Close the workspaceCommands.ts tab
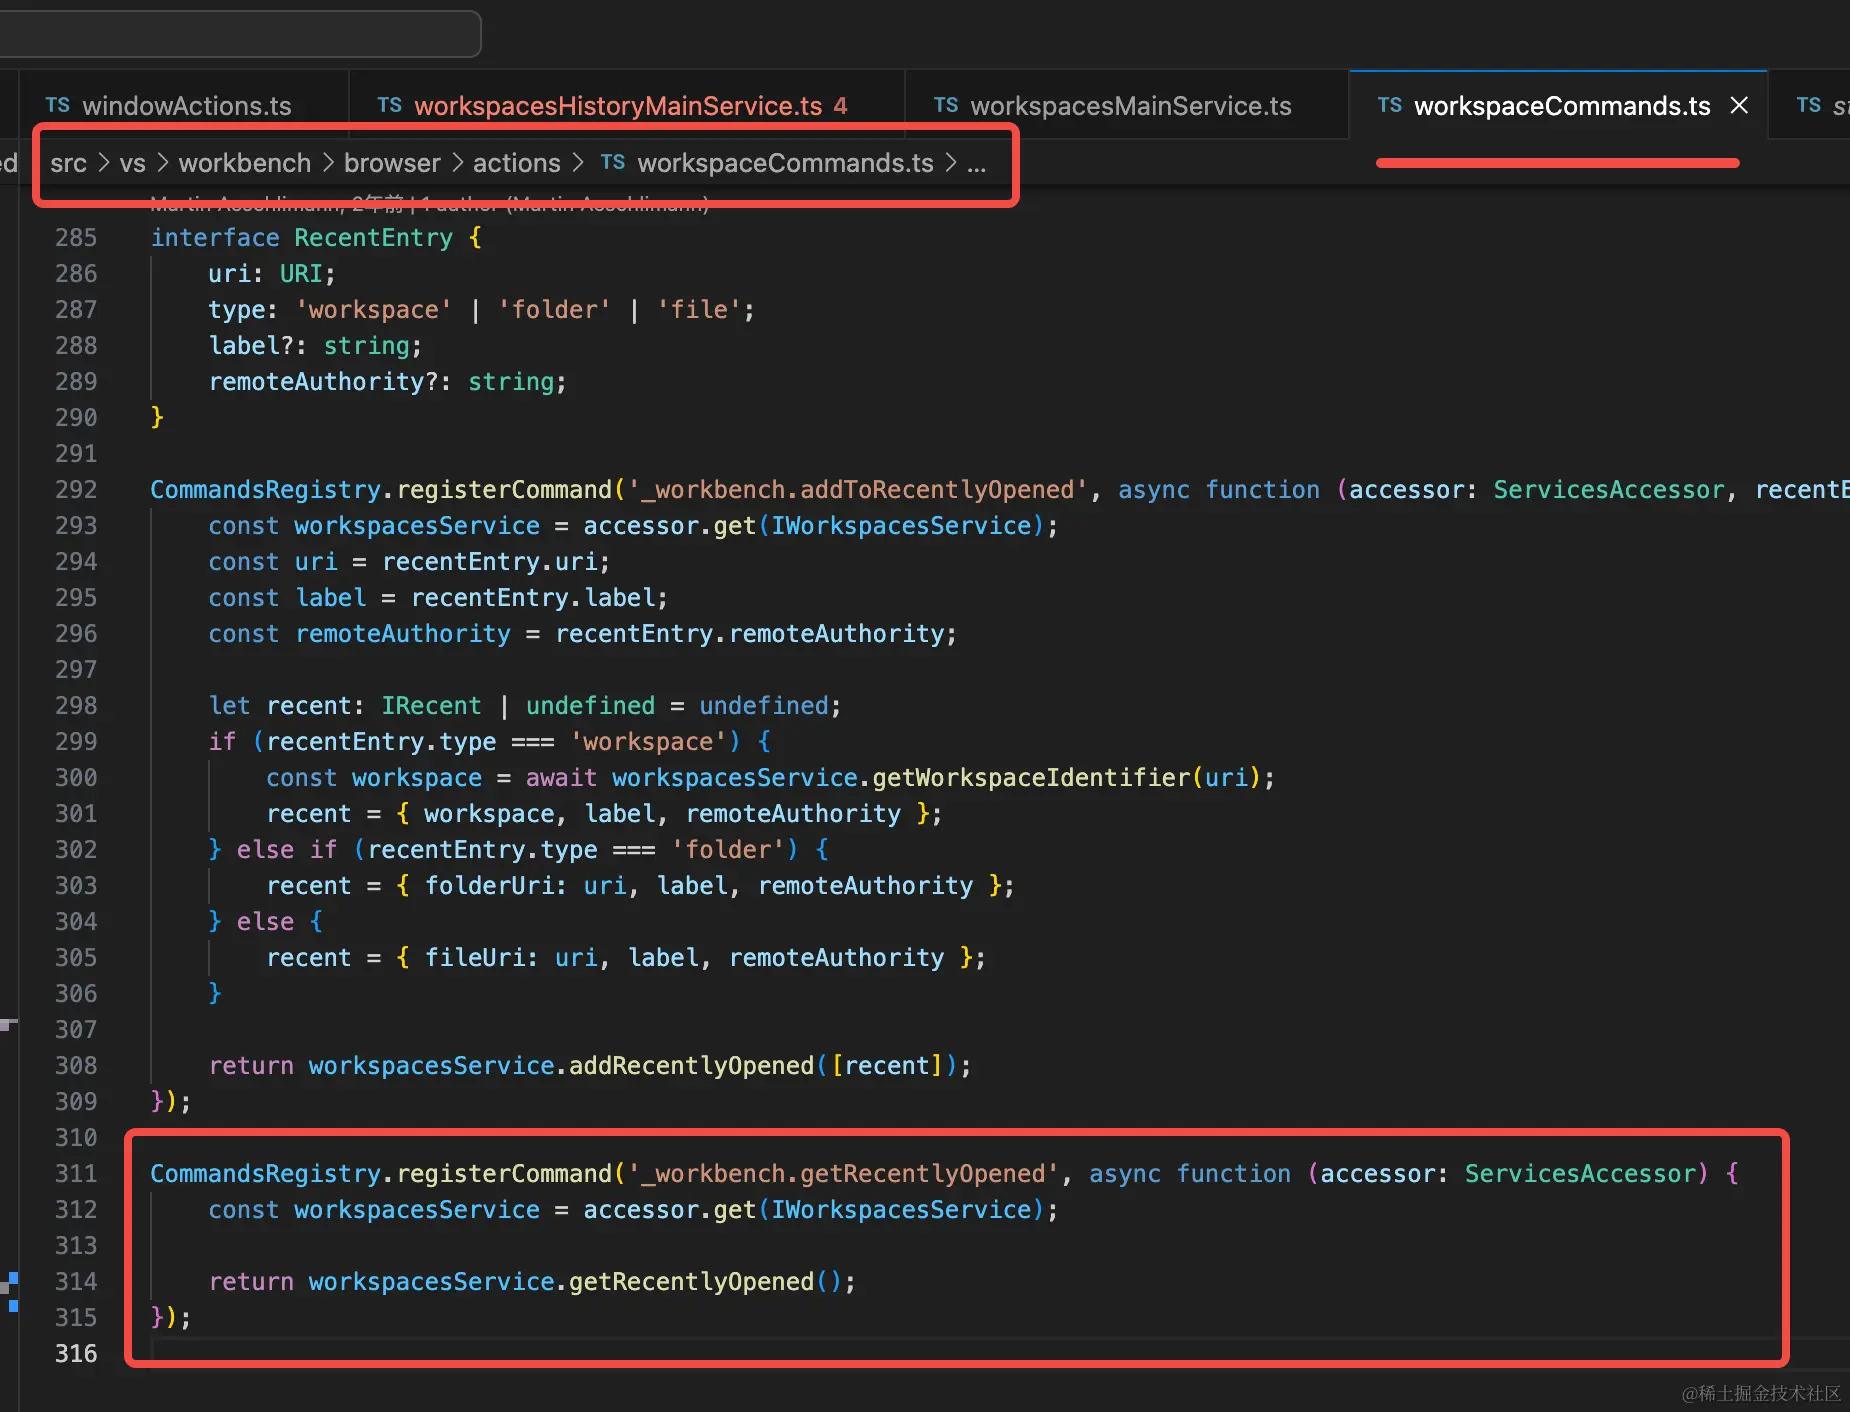 [x=1739, y=105]
